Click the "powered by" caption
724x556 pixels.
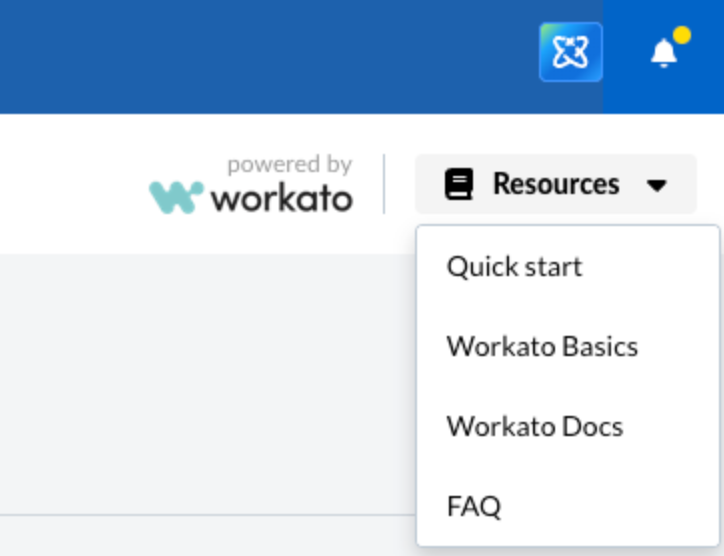289,164
